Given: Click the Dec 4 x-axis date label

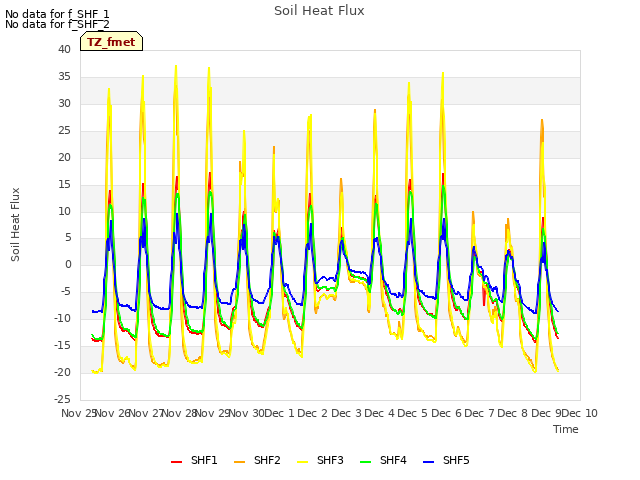Looking at the screenshot, I should [380, 413].
